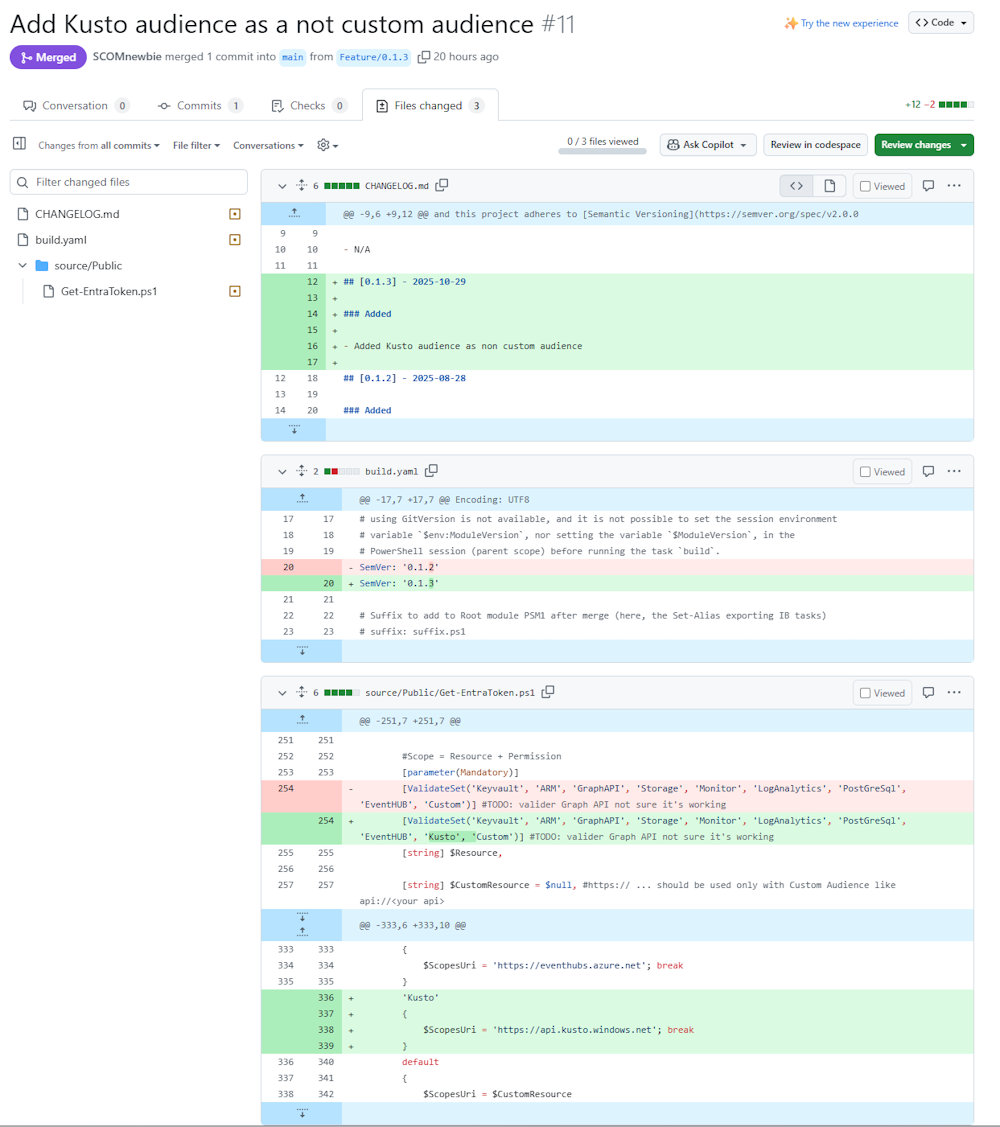This screenshot has width=1000, height=1127.
Task: Comment on the build.yaml file
Action: 928,471
